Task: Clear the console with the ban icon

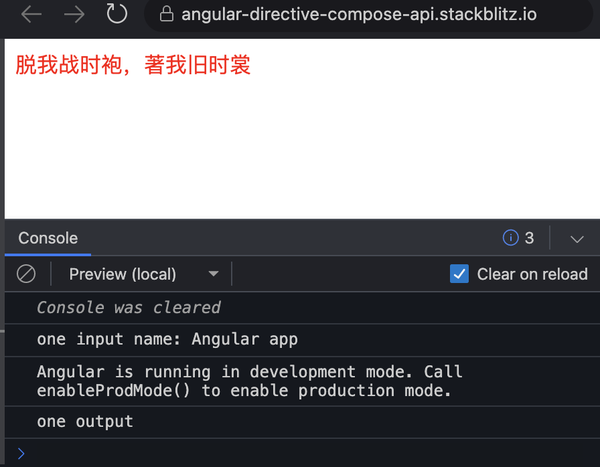Action: [26, 274]
